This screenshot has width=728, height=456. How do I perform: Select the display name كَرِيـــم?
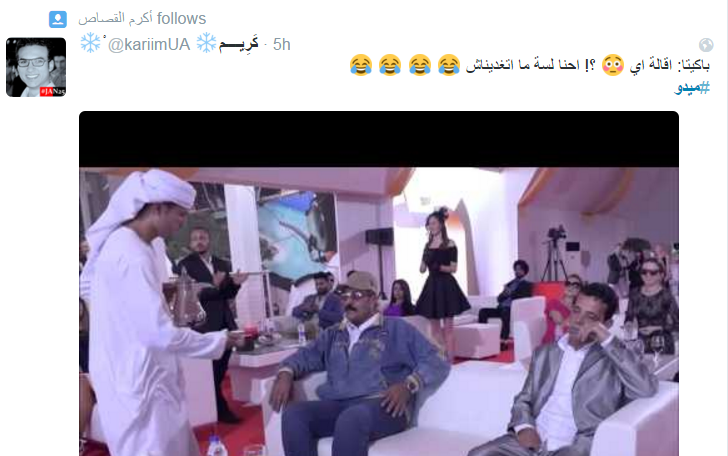239,44
